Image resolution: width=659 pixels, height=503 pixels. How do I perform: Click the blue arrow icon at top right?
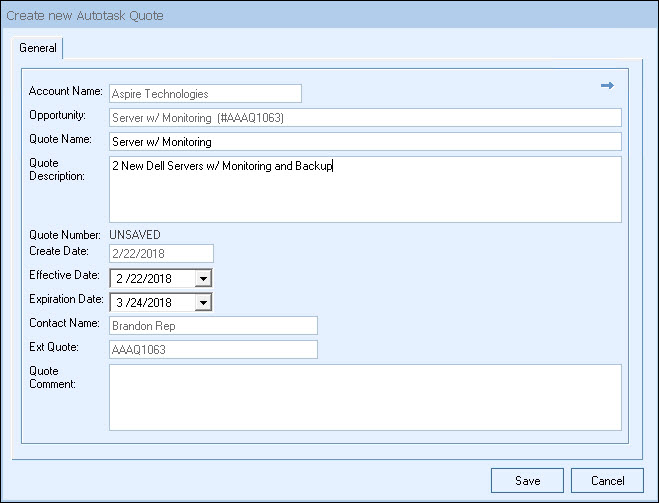coord(607,86)
